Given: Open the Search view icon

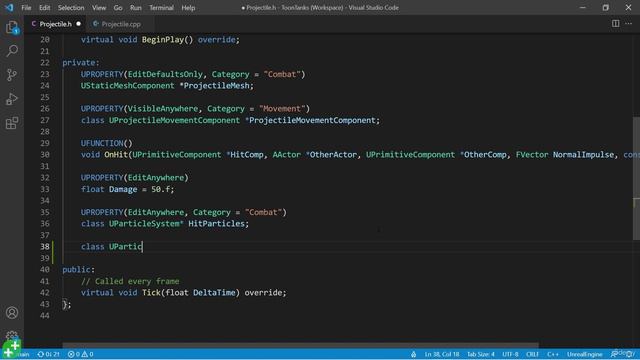Looking at the screenshot, I should pyautogui.click(x=12, y=51).
